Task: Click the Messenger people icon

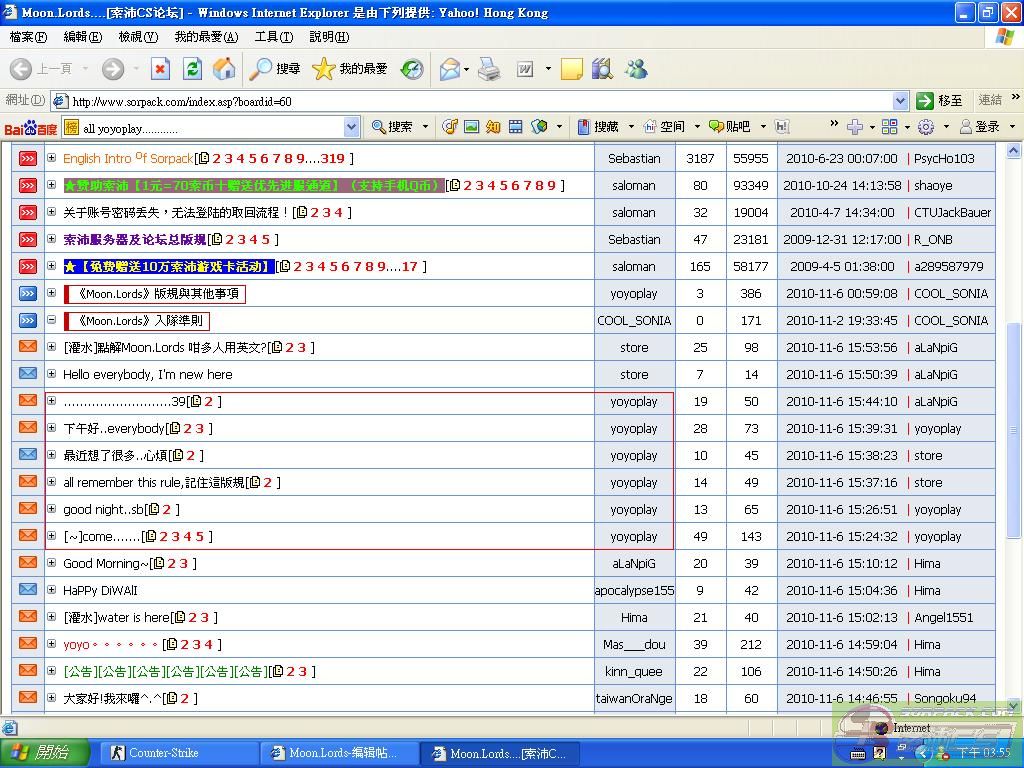Action: coord(636,69)
